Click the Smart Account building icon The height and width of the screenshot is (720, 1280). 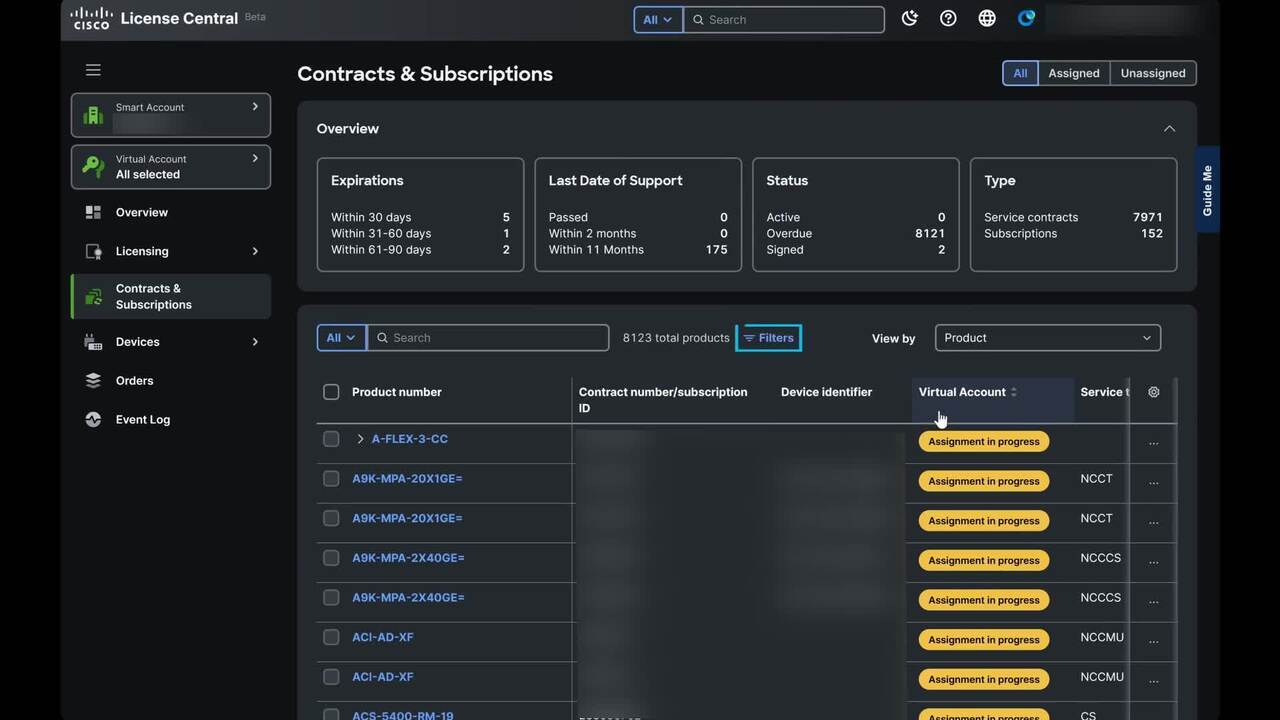93,115
